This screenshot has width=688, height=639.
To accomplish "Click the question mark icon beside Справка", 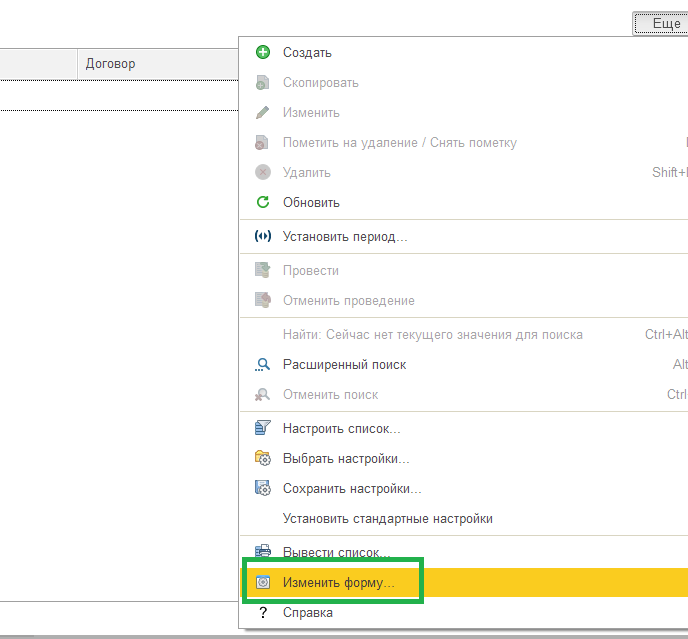I will pyautogui.click(x=263, y=612).
